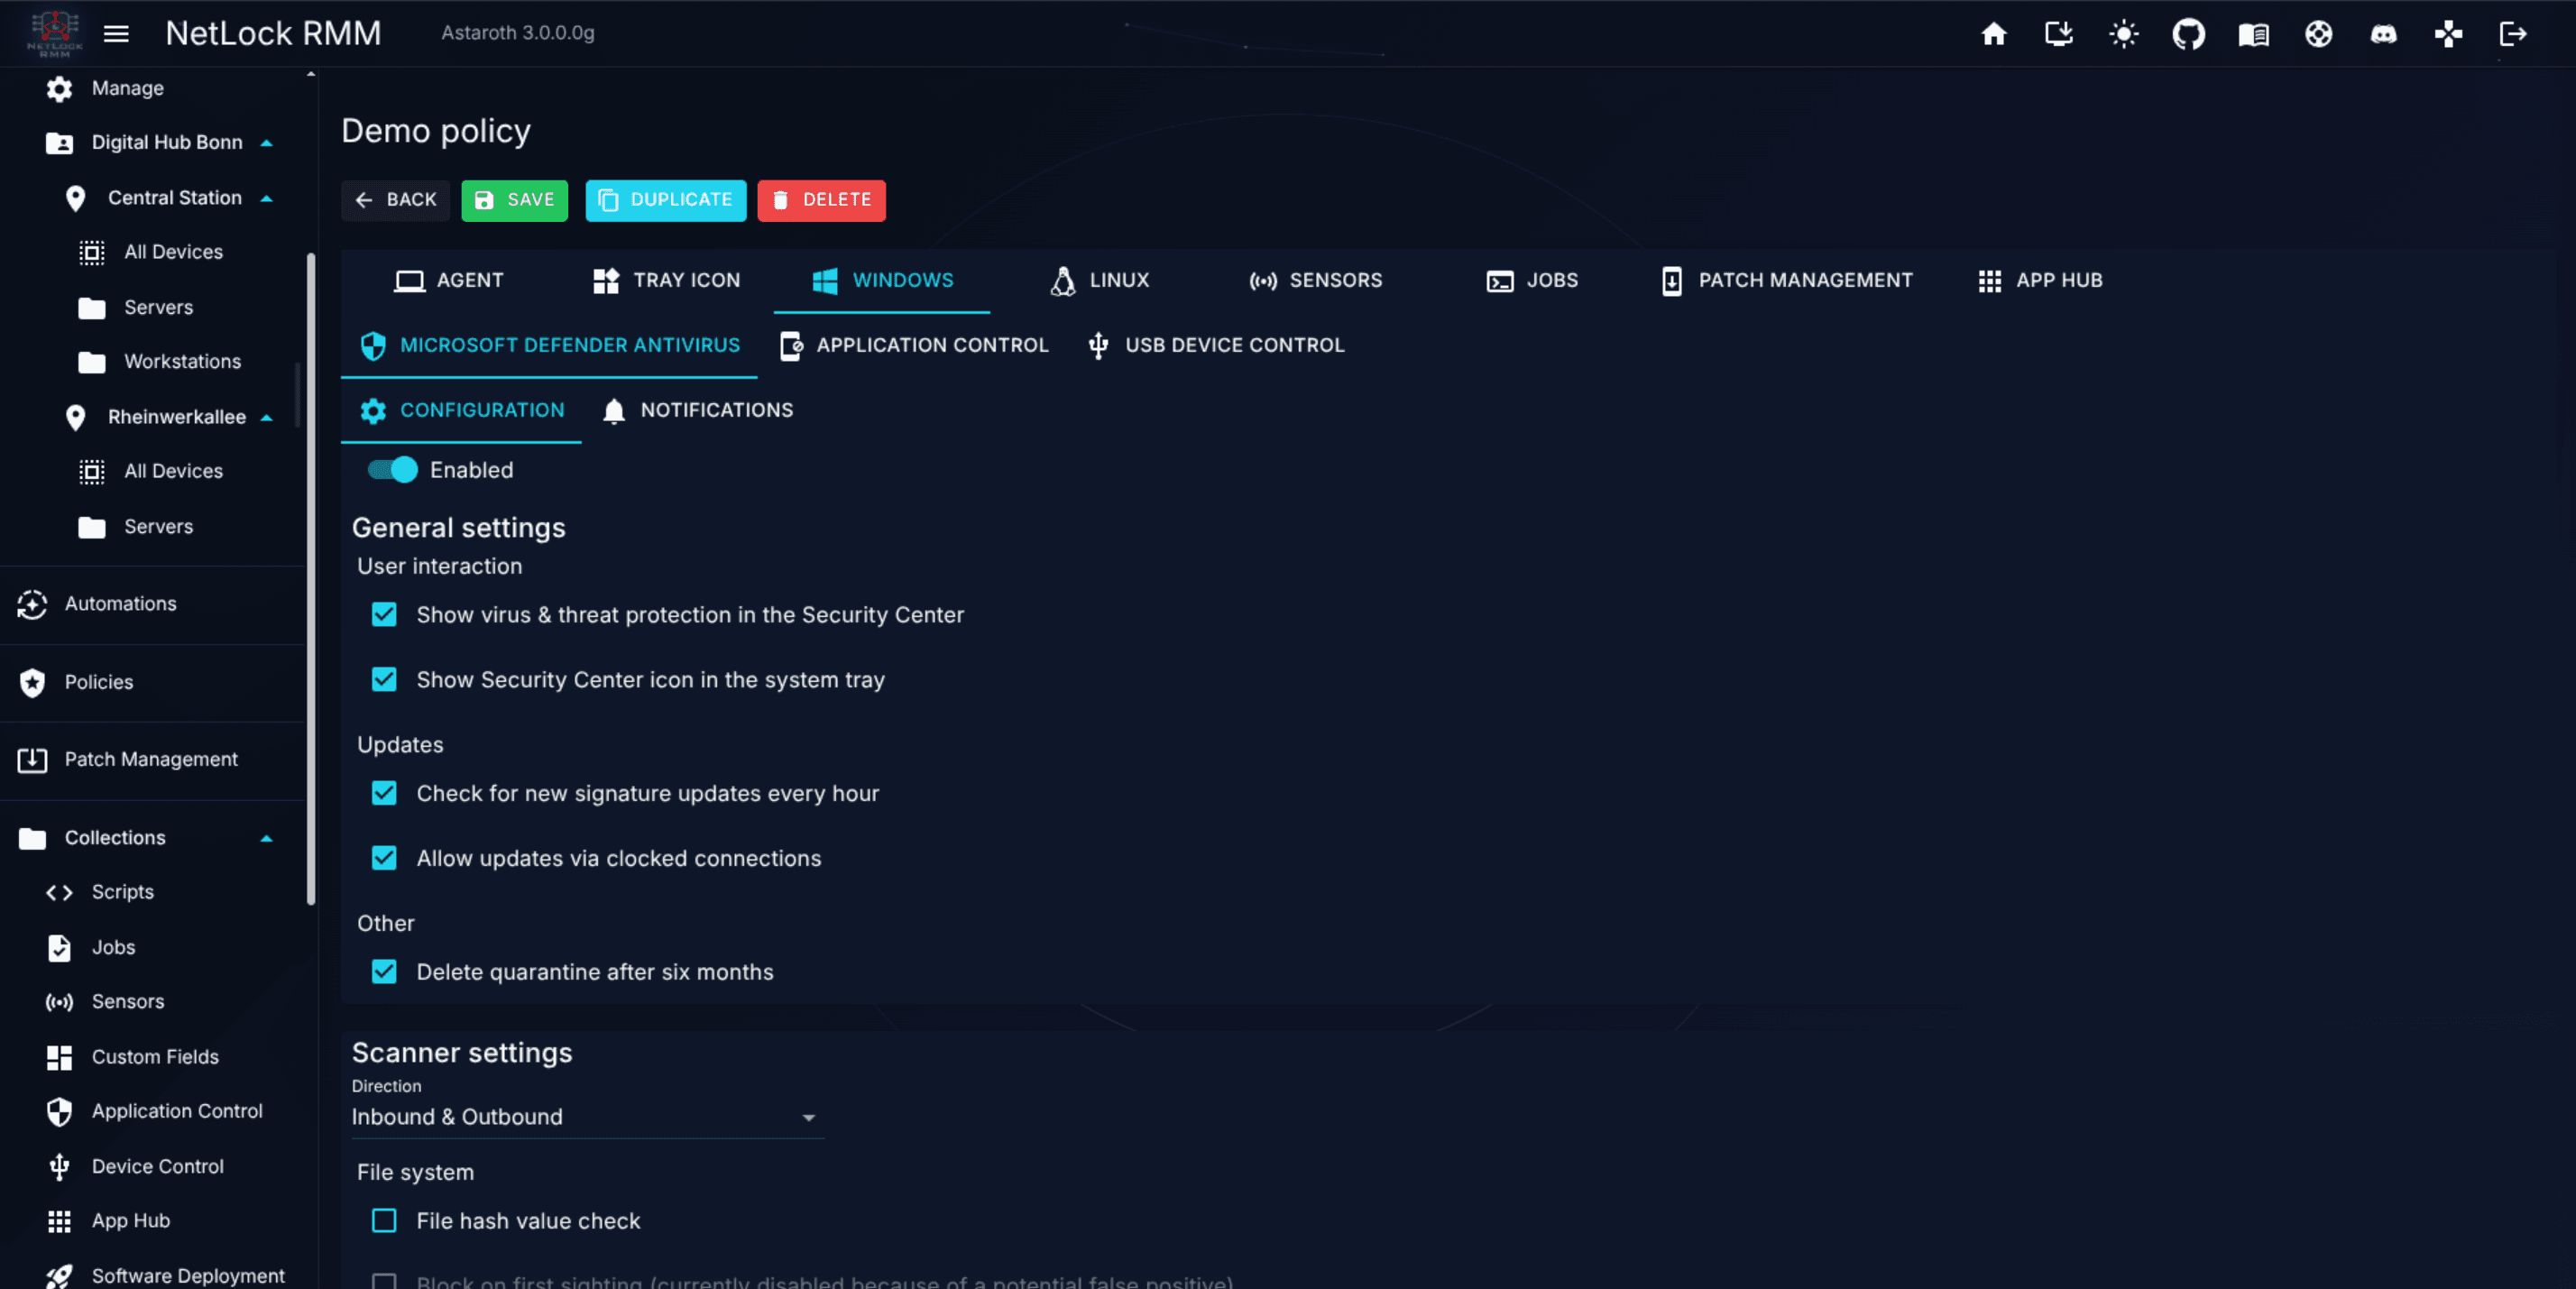Viewport: 2576px width, 1289px height.
Task: Uncheck Show virus & threat protection in Security Center
Action: click(x=384, y=615)
